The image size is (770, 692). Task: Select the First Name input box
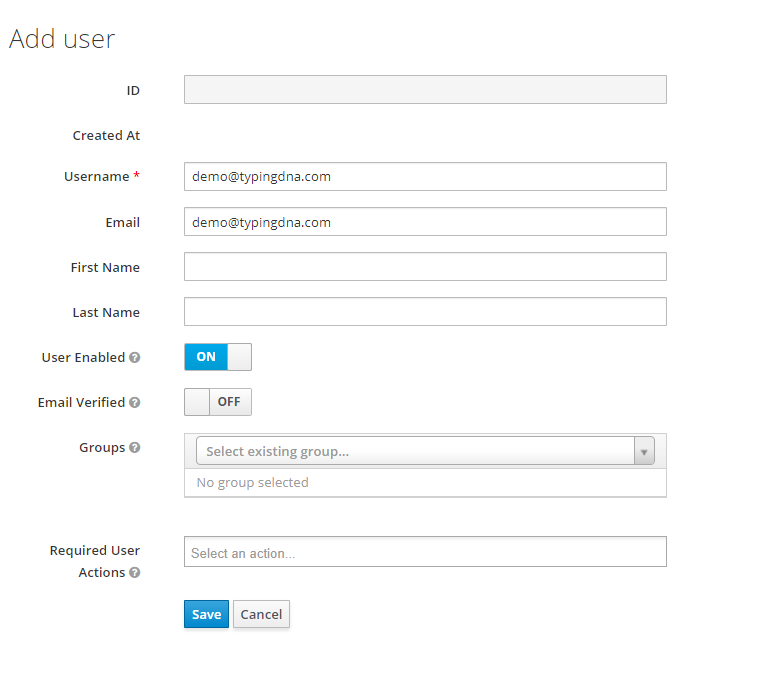click(x=425, y=267)
